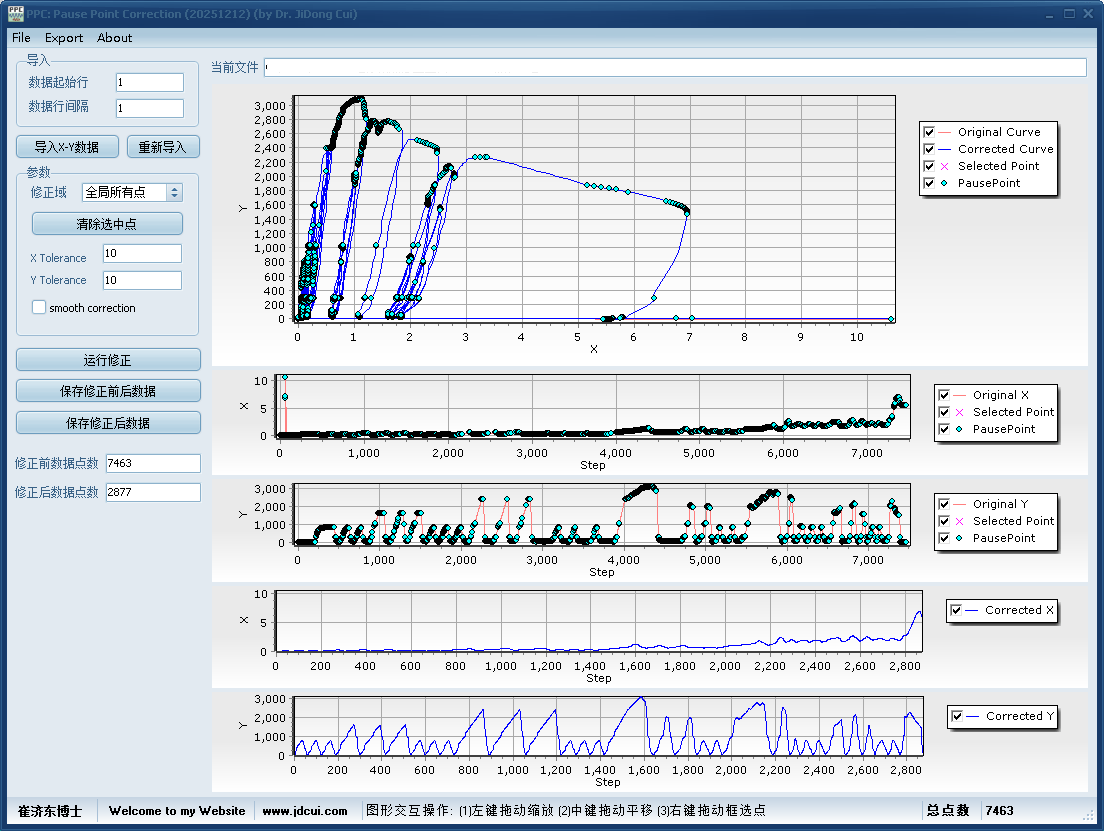Click the cyan PausePoint diamond in main chart legend
The width and height of the screenshot is (1104, 831).
point(945,183)
